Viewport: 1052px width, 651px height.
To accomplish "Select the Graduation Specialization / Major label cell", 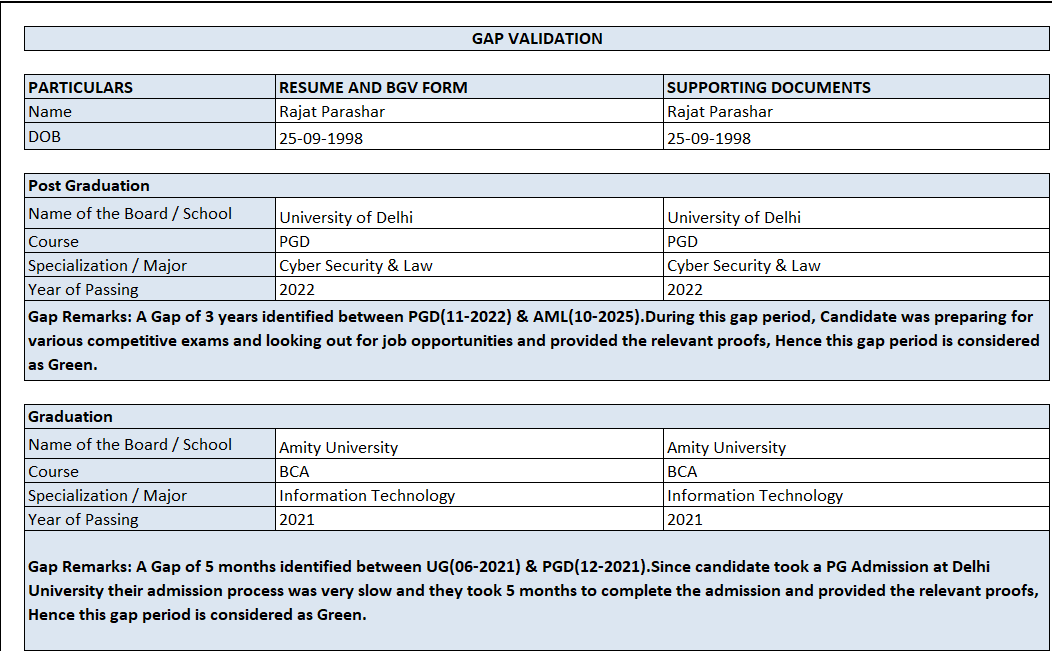I will (150, 495).
